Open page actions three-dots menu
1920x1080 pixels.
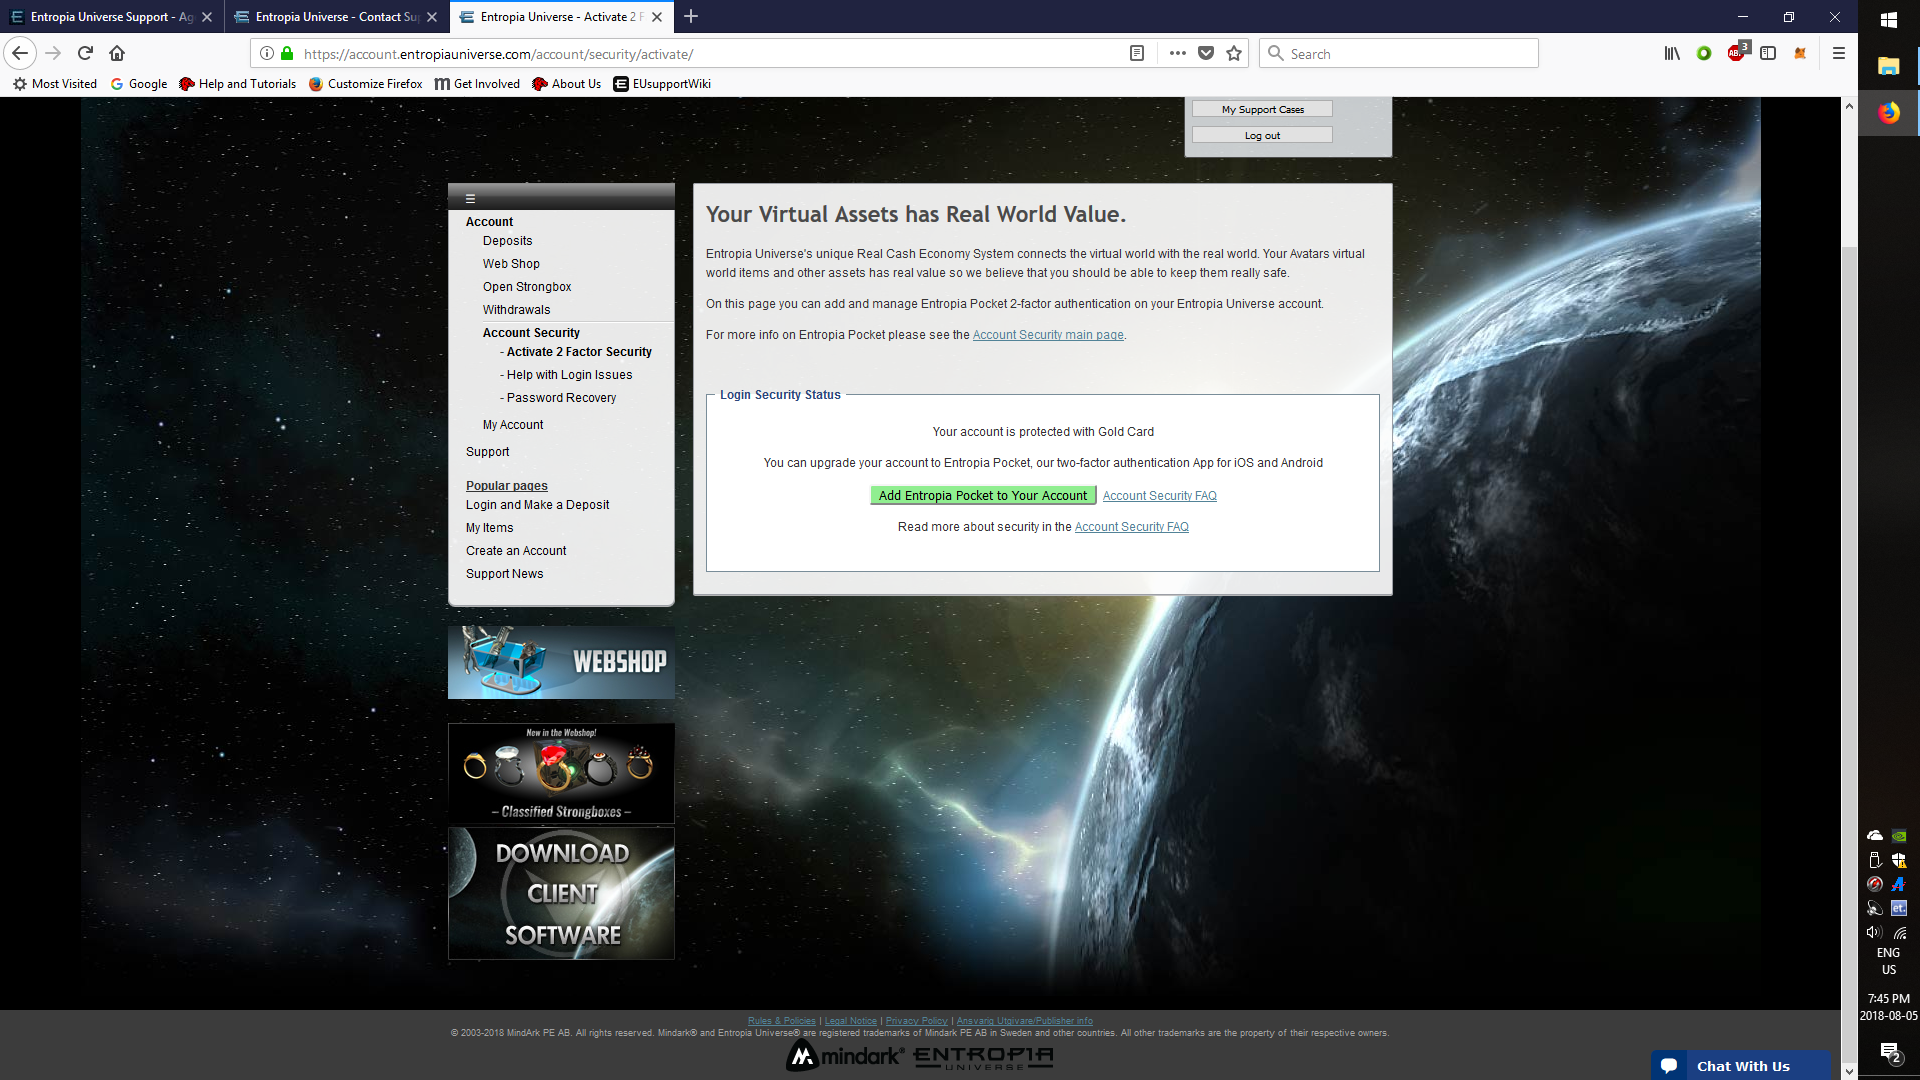click(x=1178, y=53)
